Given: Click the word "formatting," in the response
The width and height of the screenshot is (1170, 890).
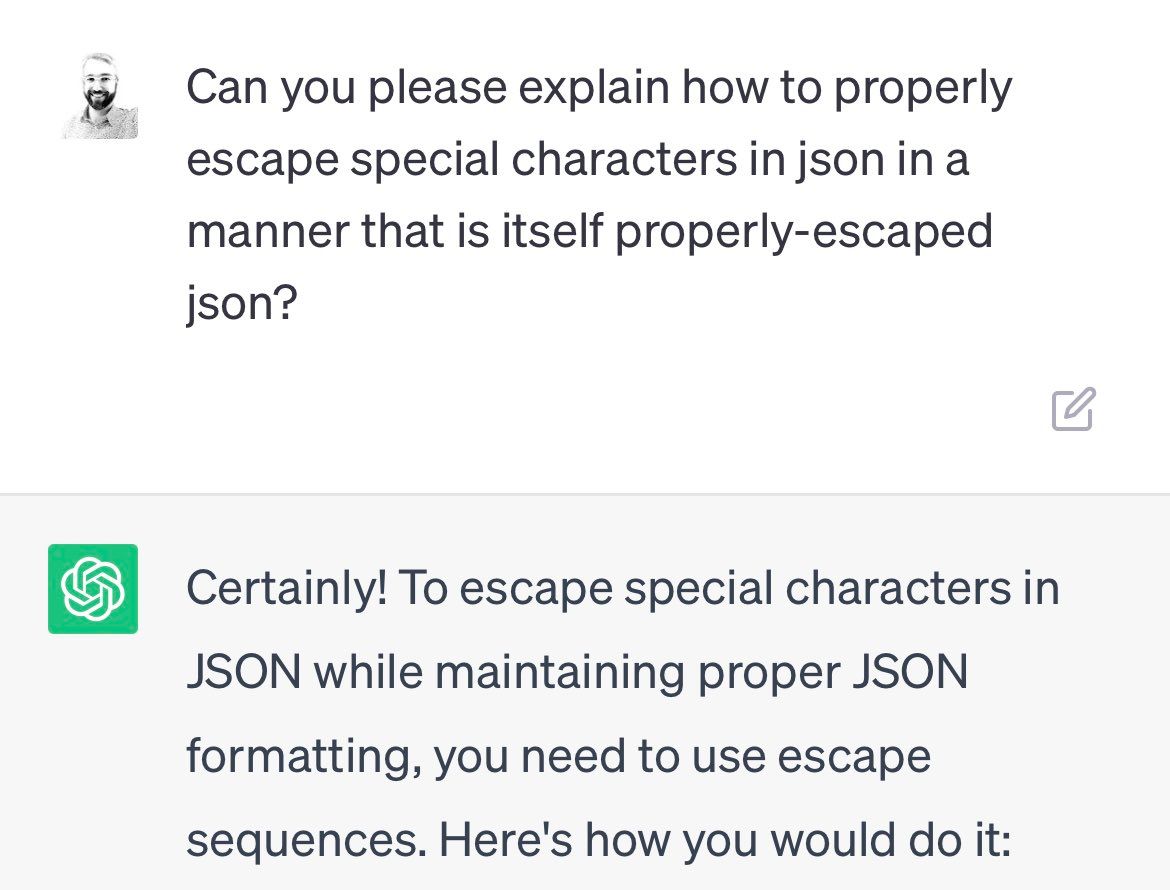Looking at the screenshot, I should [302, 756].
